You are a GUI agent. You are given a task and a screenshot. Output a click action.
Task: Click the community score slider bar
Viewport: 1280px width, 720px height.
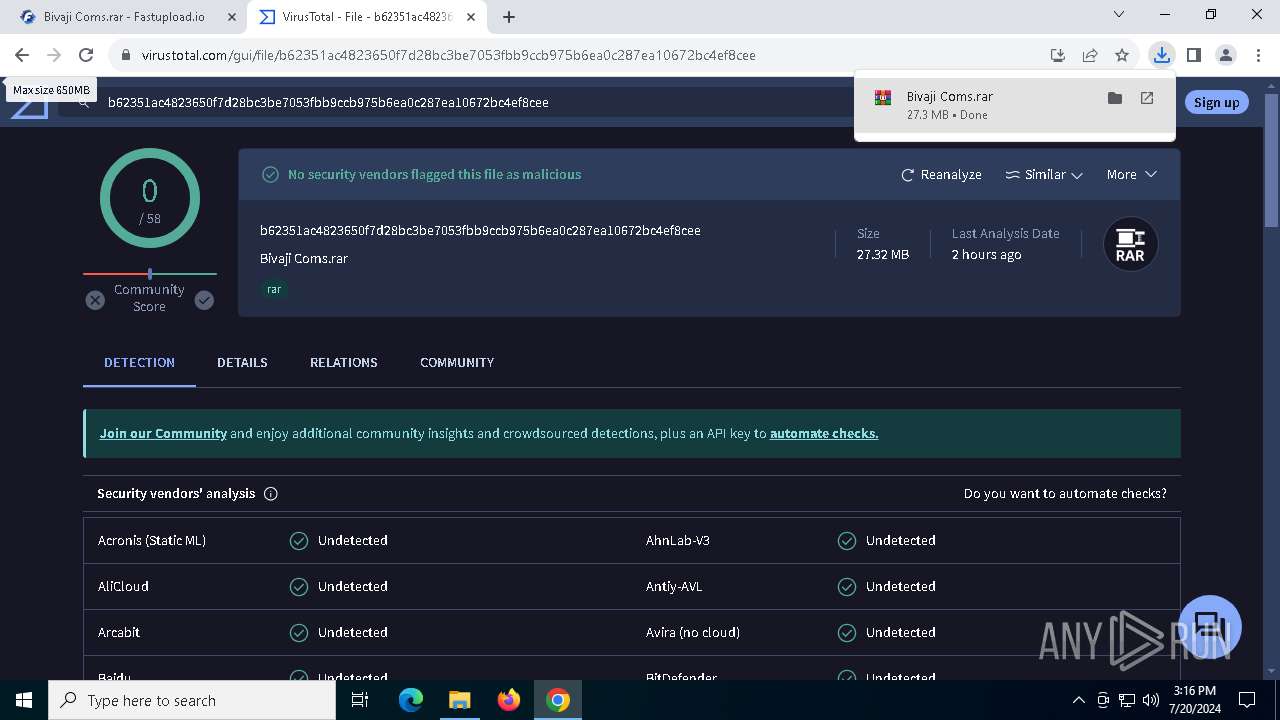pos(150,273)
